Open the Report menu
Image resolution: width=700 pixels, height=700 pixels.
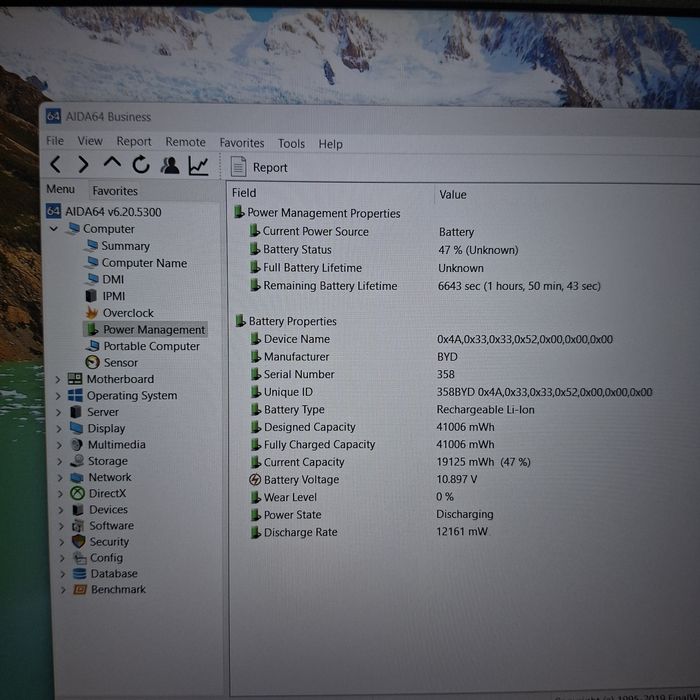134,142
